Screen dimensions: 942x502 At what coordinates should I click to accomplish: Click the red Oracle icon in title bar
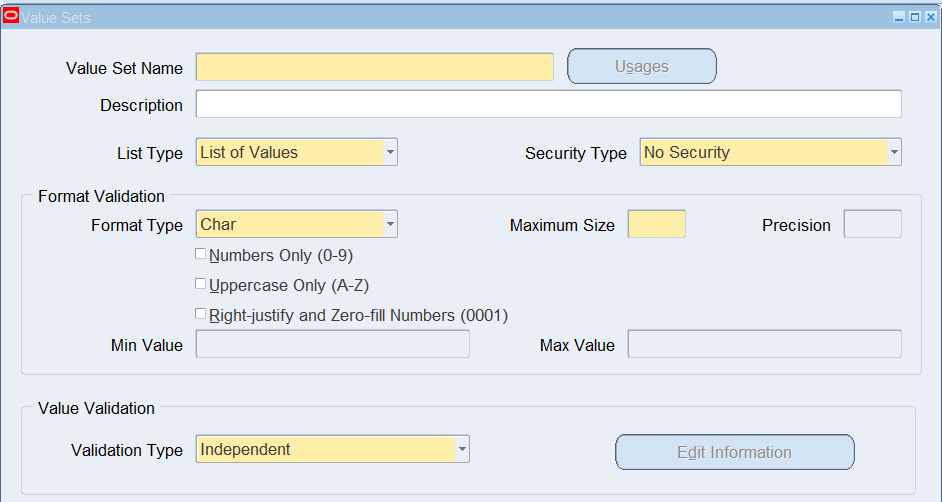(x=11, y=16)
